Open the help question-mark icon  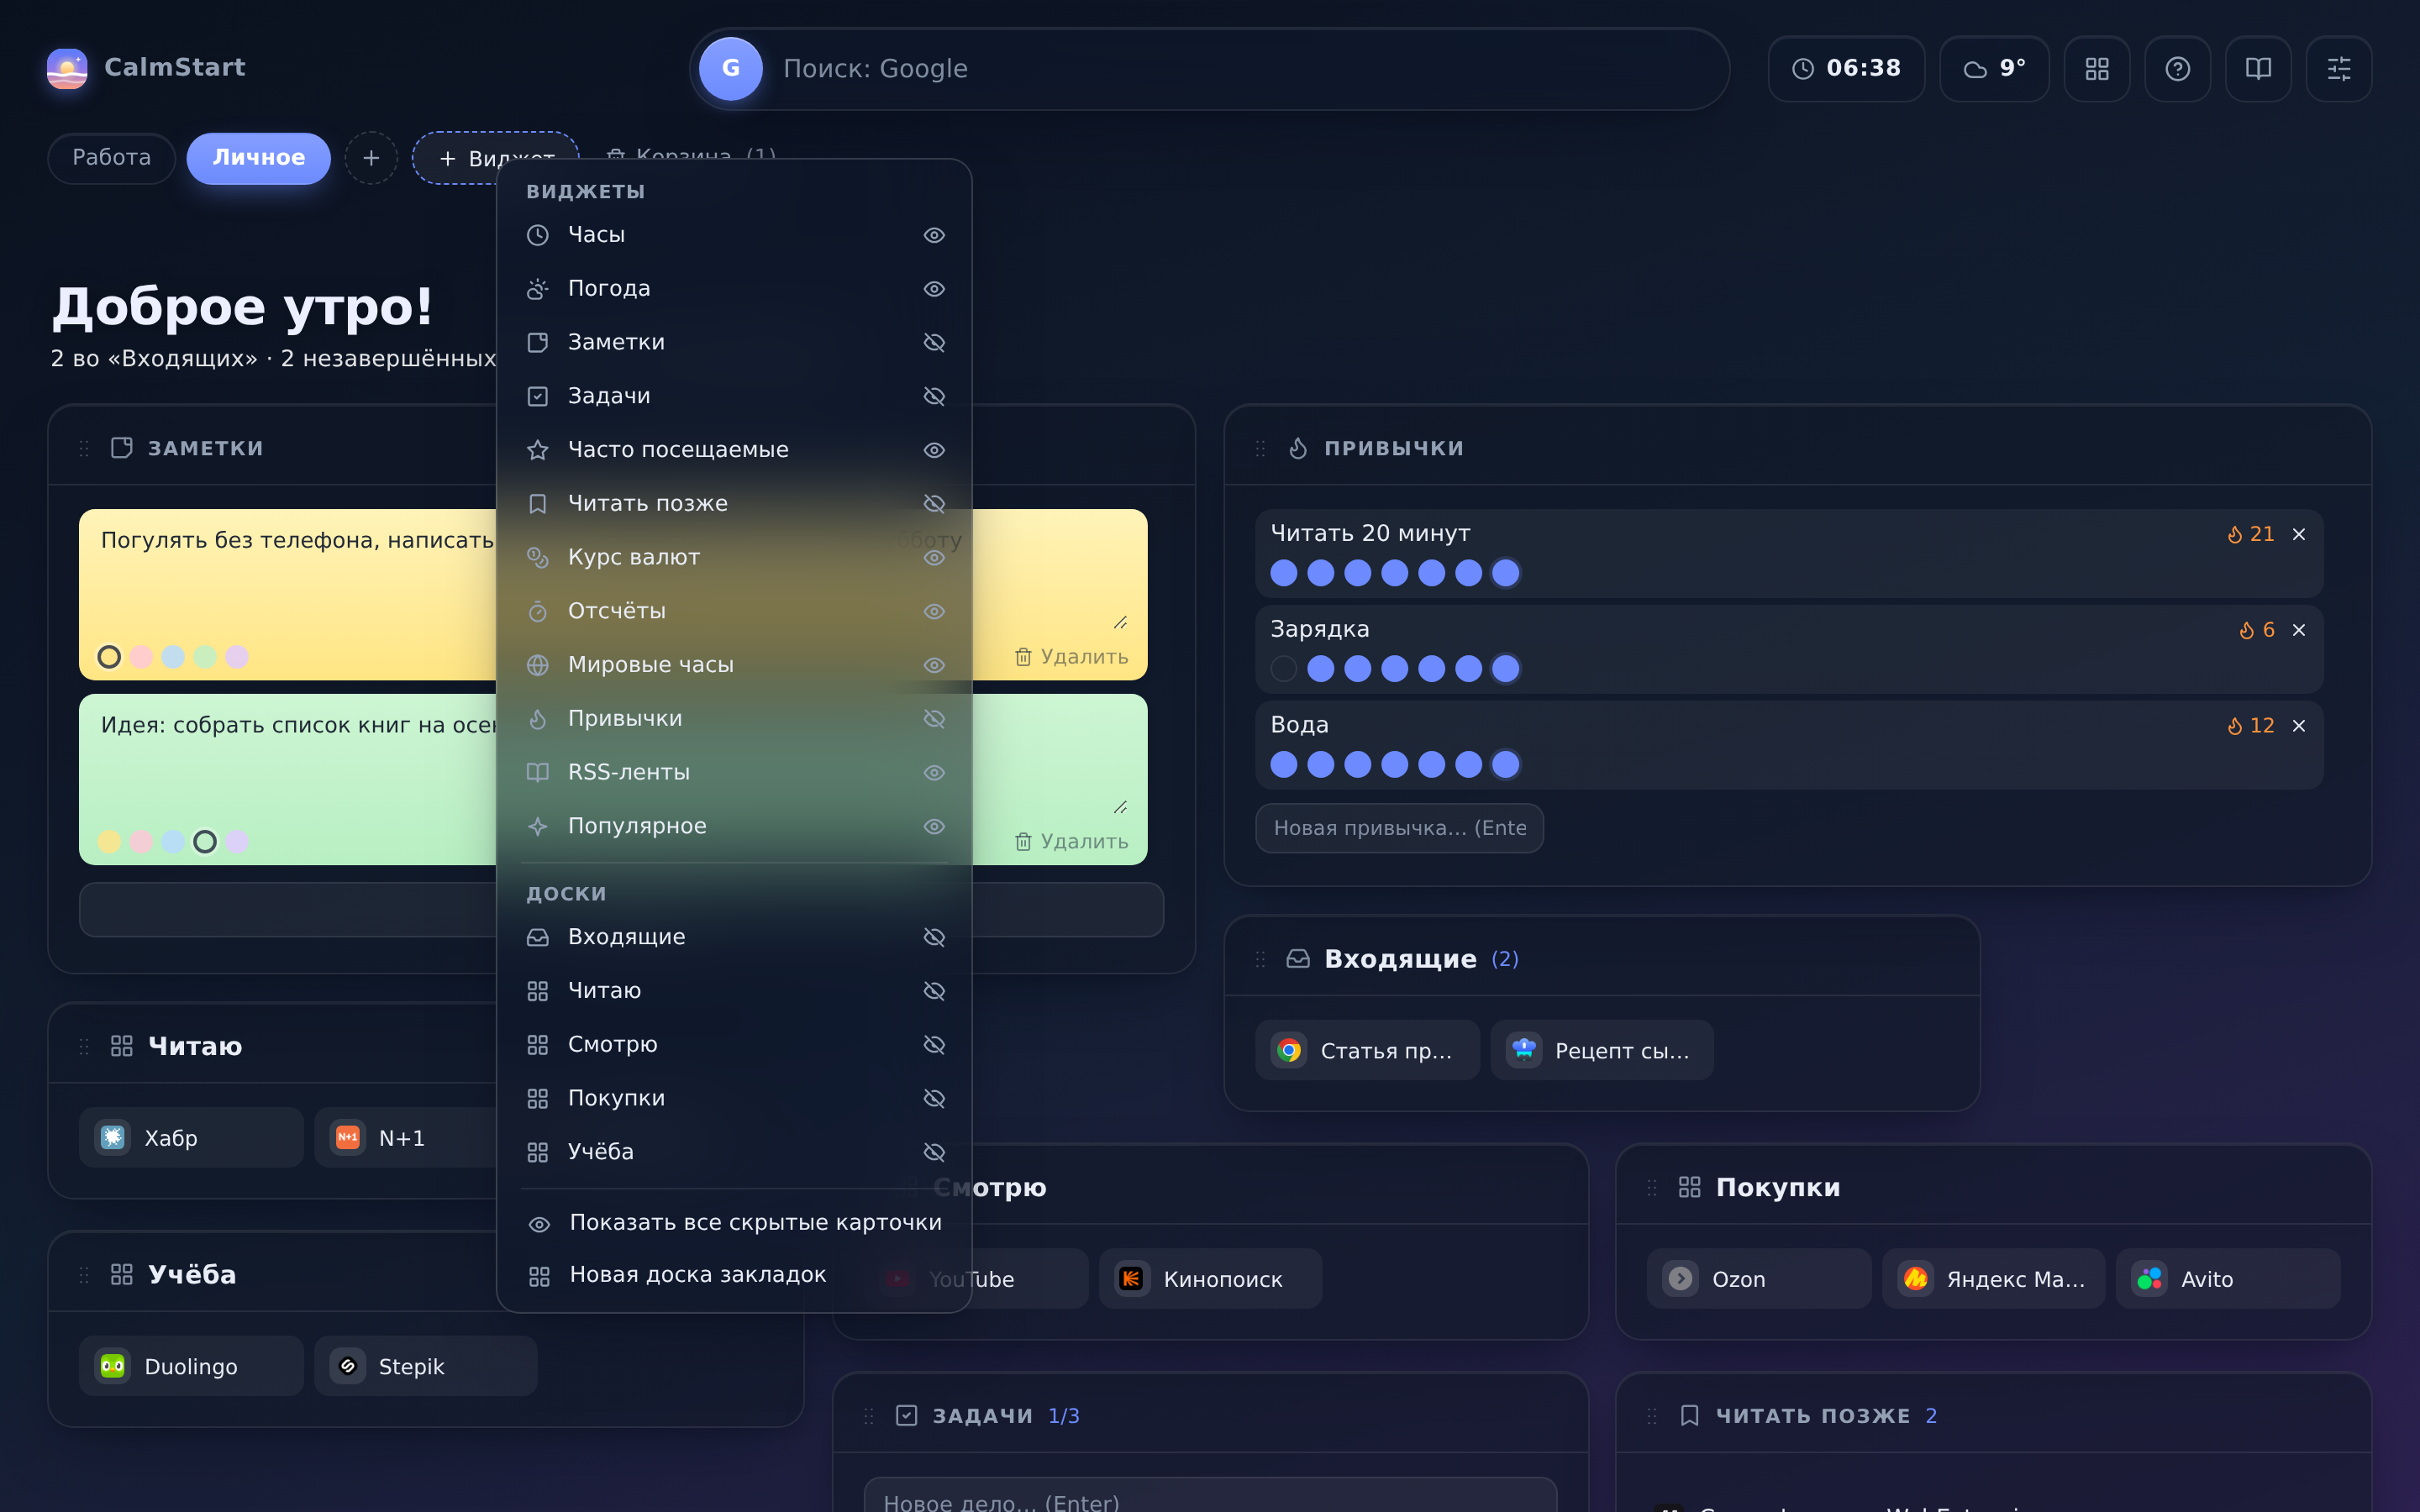(x=2177, y=68)
